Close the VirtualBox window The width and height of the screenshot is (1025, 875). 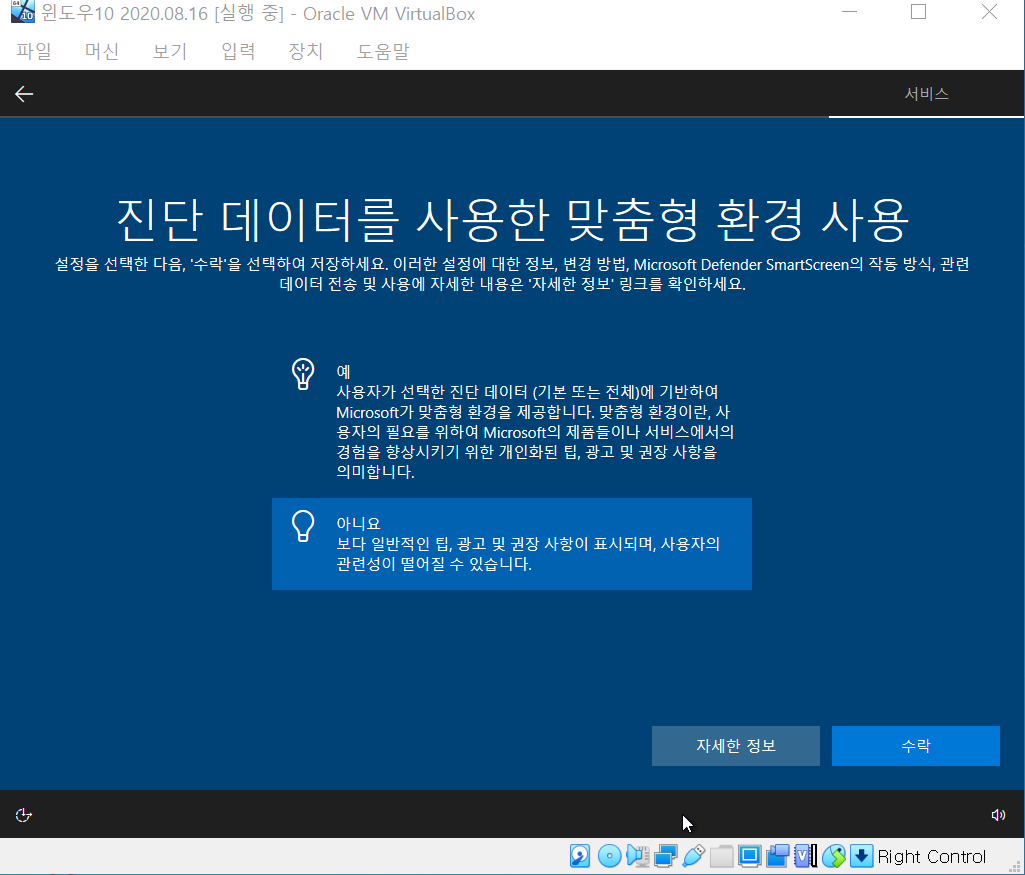point(989,12)
